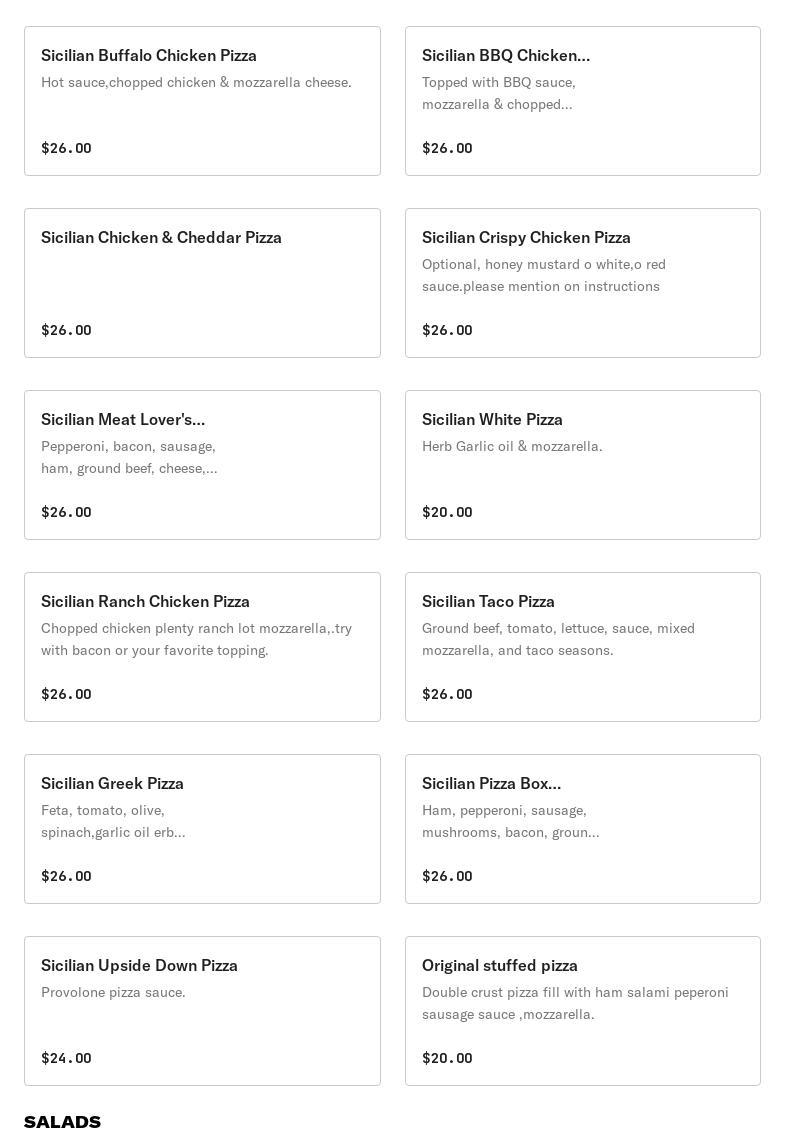Click the $24.00 price of Upside Down Pizza
This screenshot has width=785, height=1138.
(x=66, y=1058)
